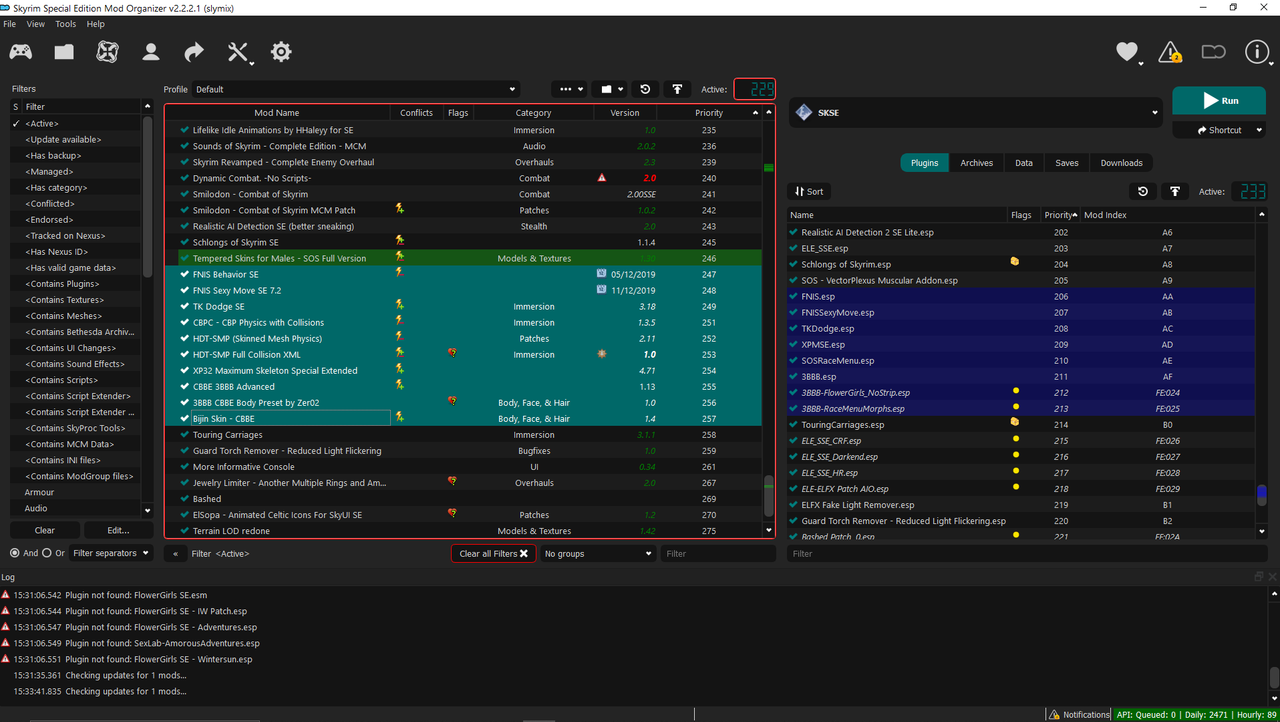Click the Help info circle icon

[x=1257, y=52]
